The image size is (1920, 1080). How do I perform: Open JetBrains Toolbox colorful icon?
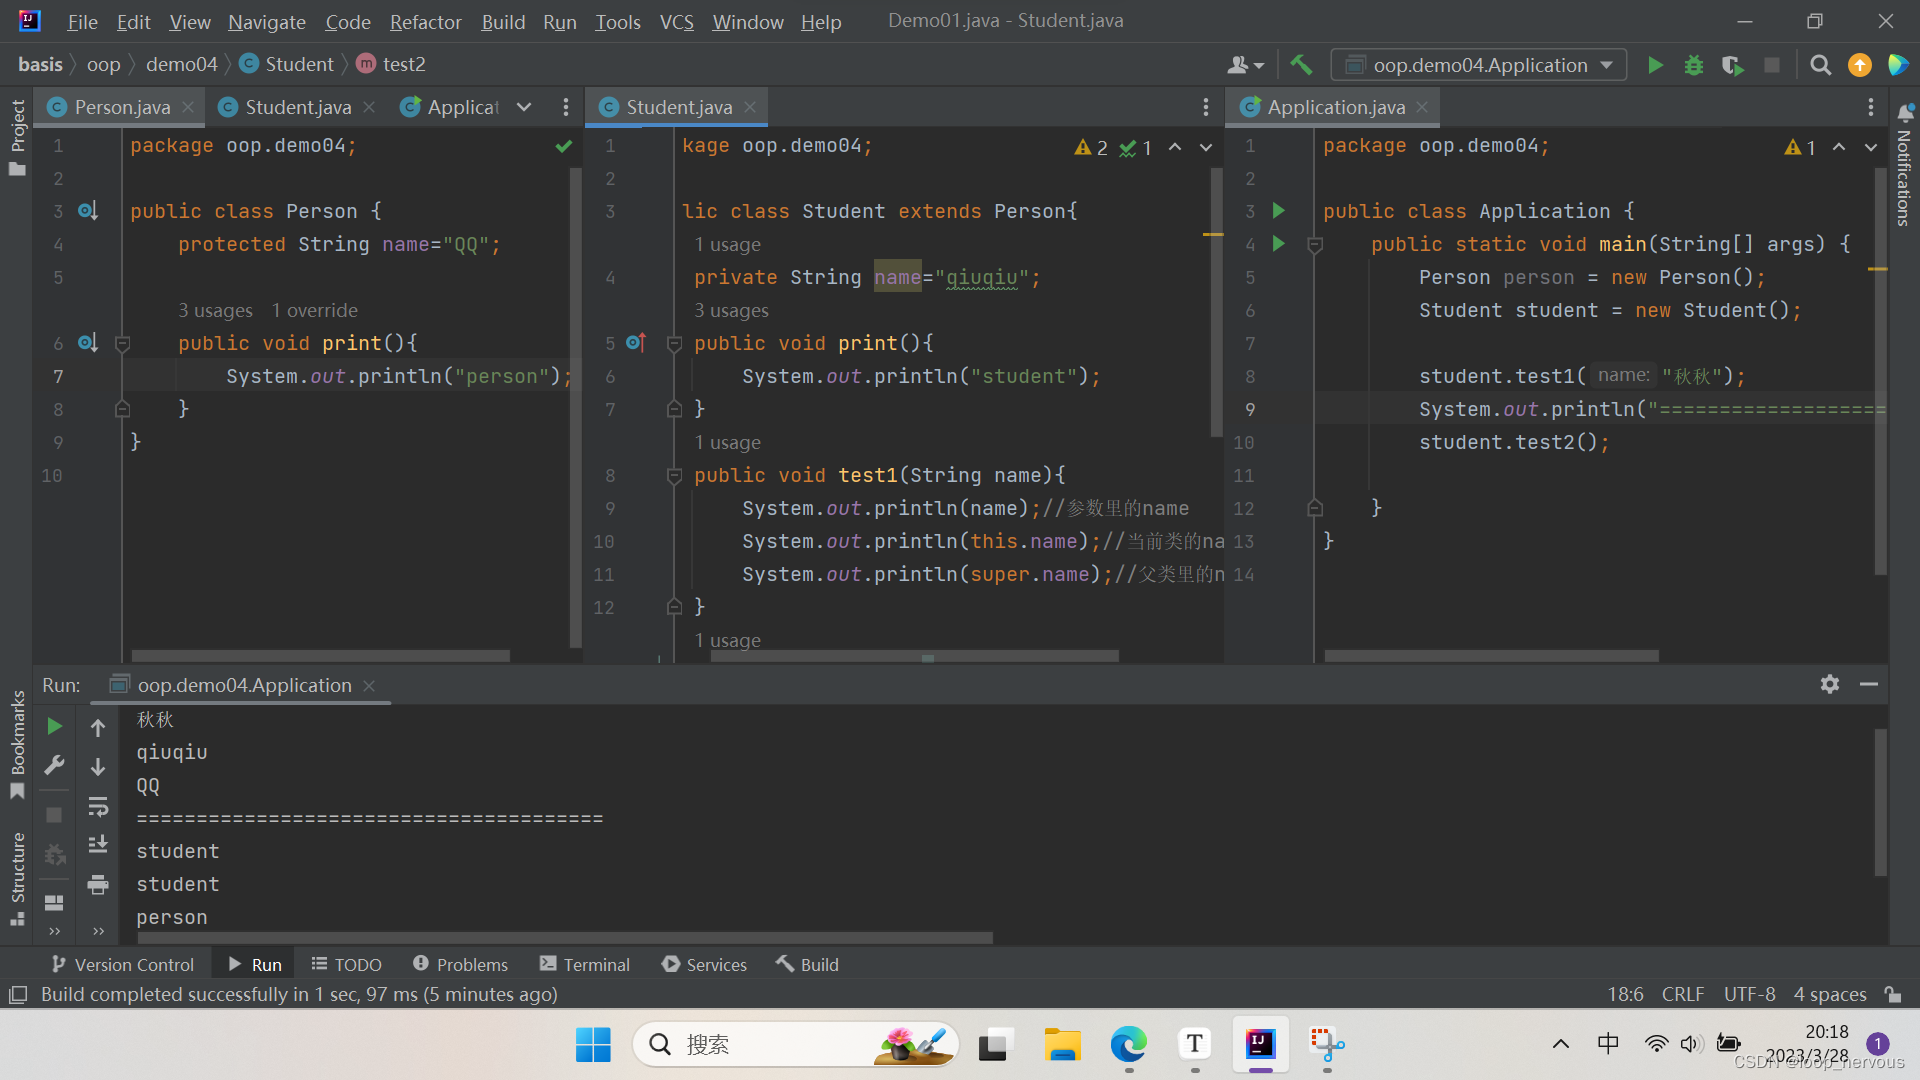pos(1898,65)
